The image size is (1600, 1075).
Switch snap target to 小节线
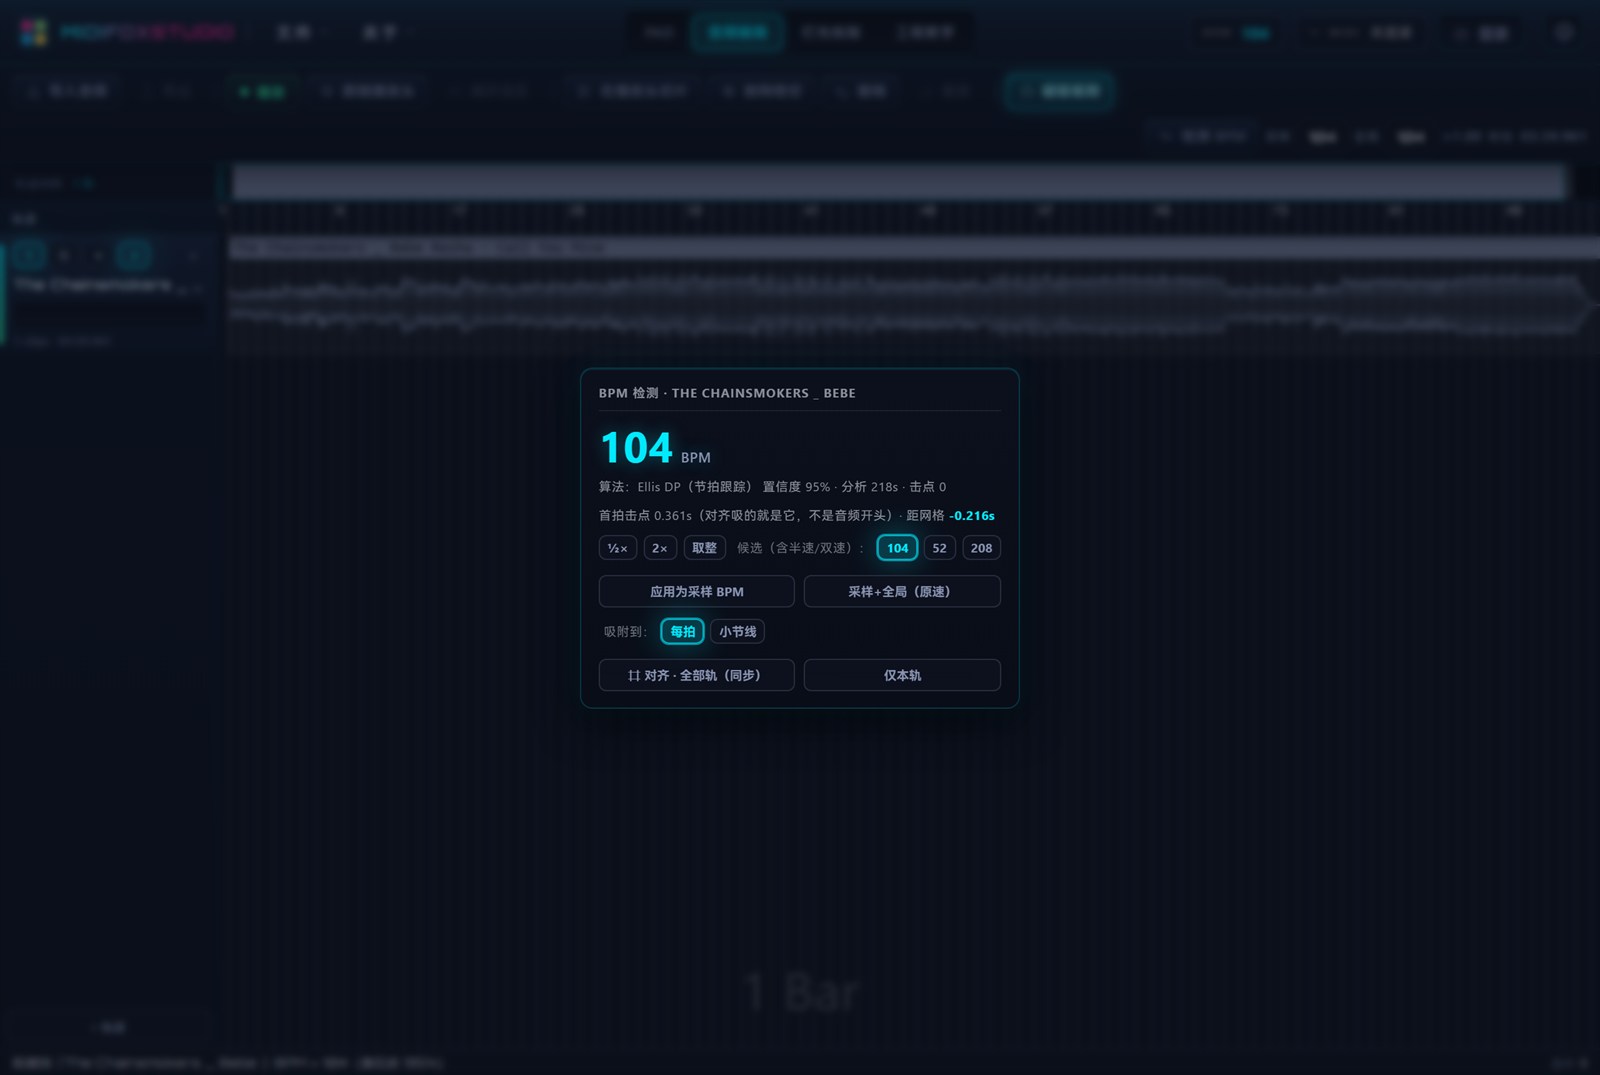[738, 631]
